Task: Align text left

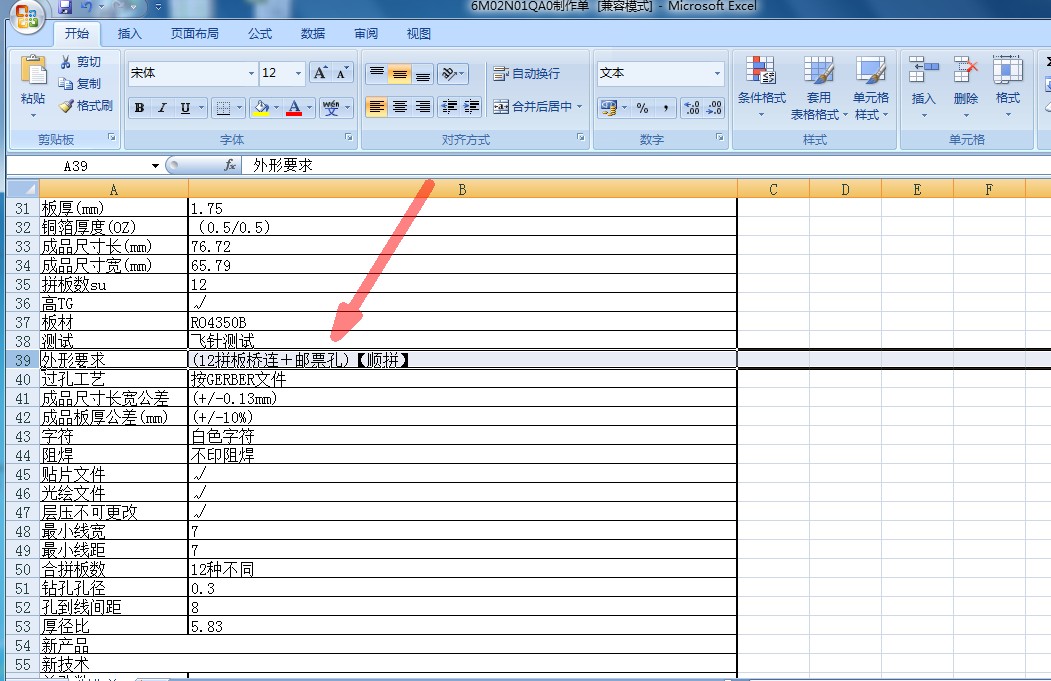Action: tap(377, 107)
